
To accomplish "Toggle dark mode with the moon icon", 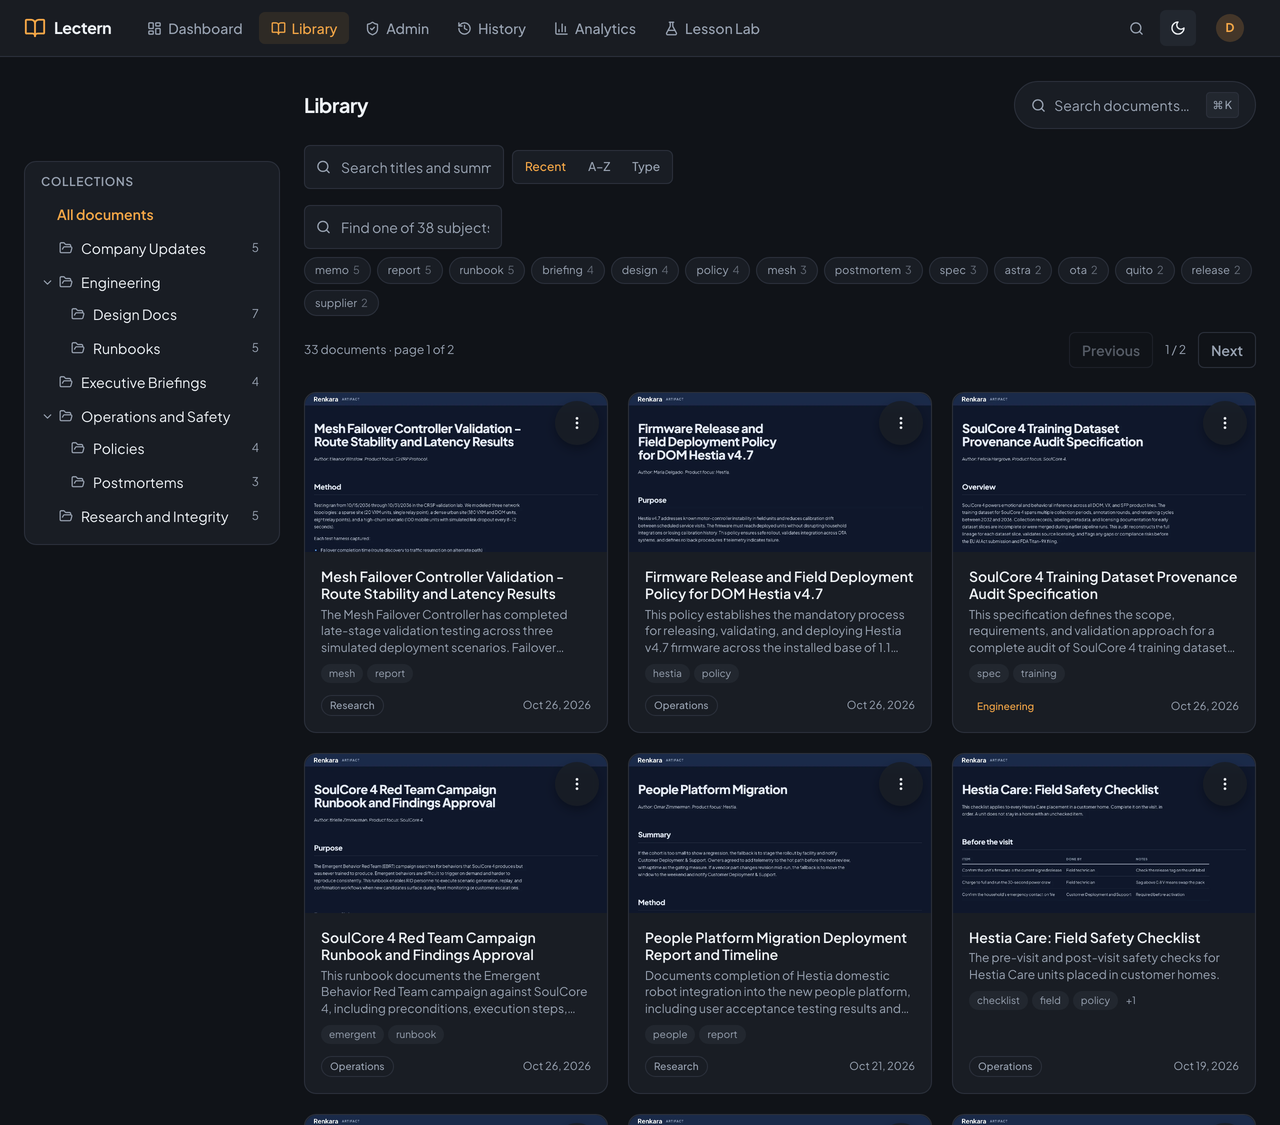I will tap(1178, 28).
